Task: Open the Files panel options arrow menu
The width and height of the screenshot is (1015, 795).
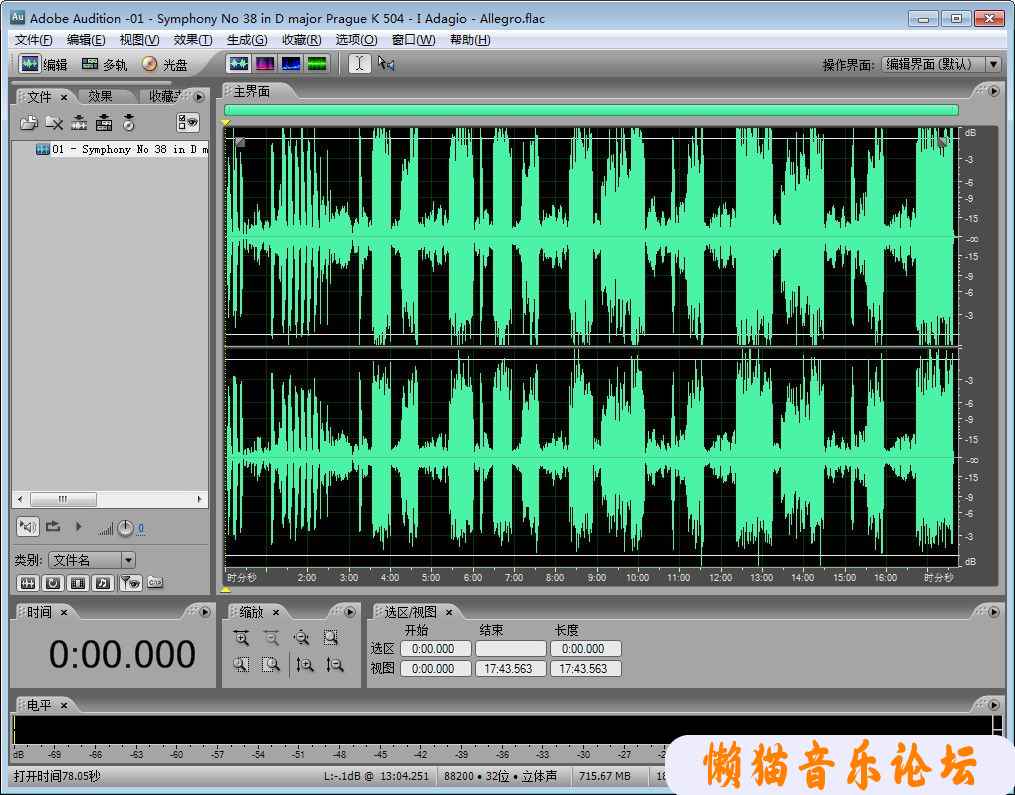Action: pyautogui.click(x=199, y=96)
